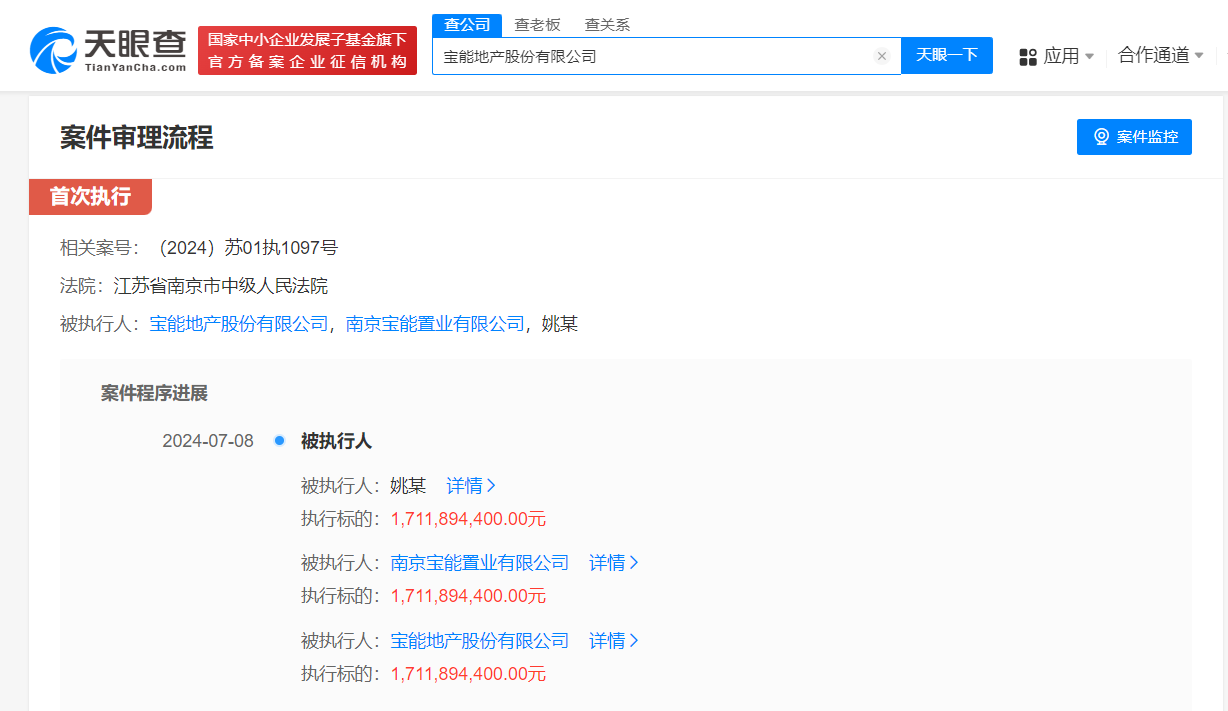Viewport: 1228px width, 711px height.
Task: Click the red official credit agency banner
Action: point(307,51)
